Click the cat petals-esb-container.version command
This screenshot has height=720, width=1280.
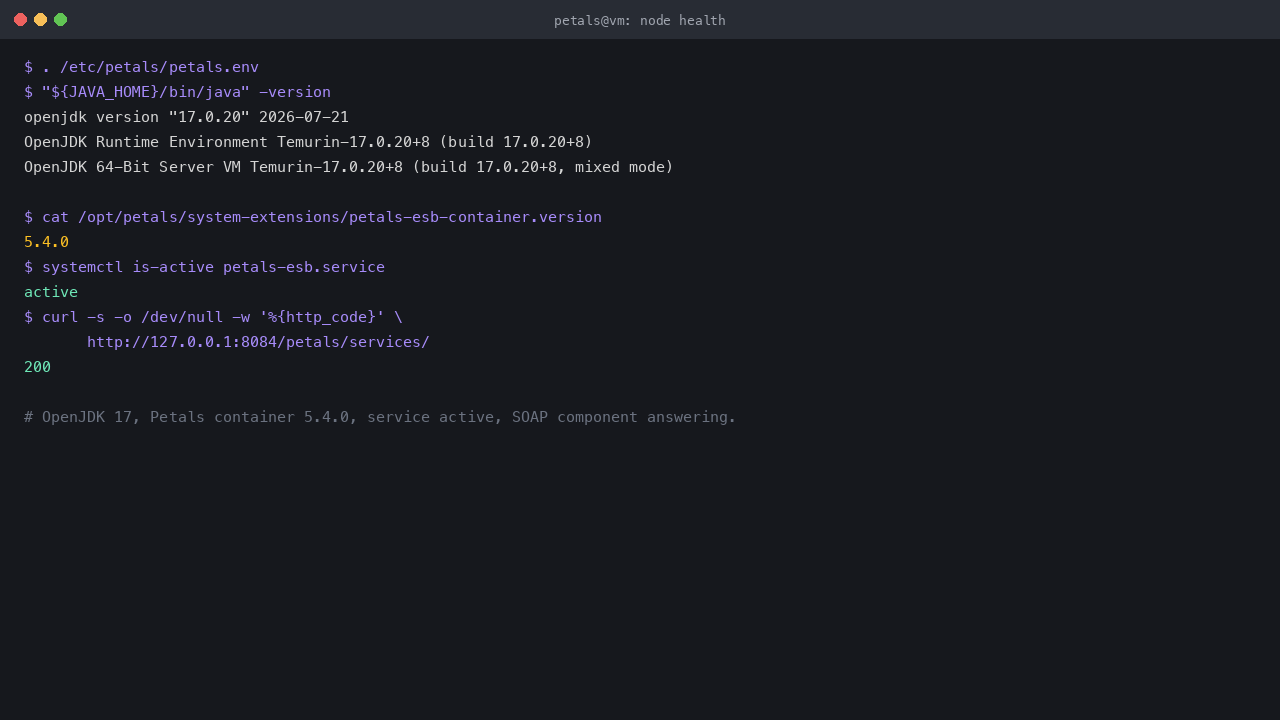(x=313, y=217)
